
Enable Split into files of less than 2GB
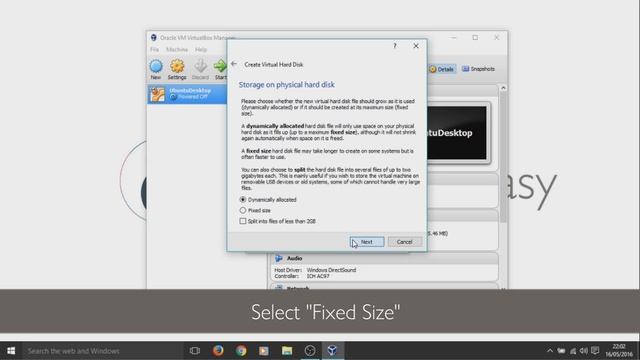243,221
